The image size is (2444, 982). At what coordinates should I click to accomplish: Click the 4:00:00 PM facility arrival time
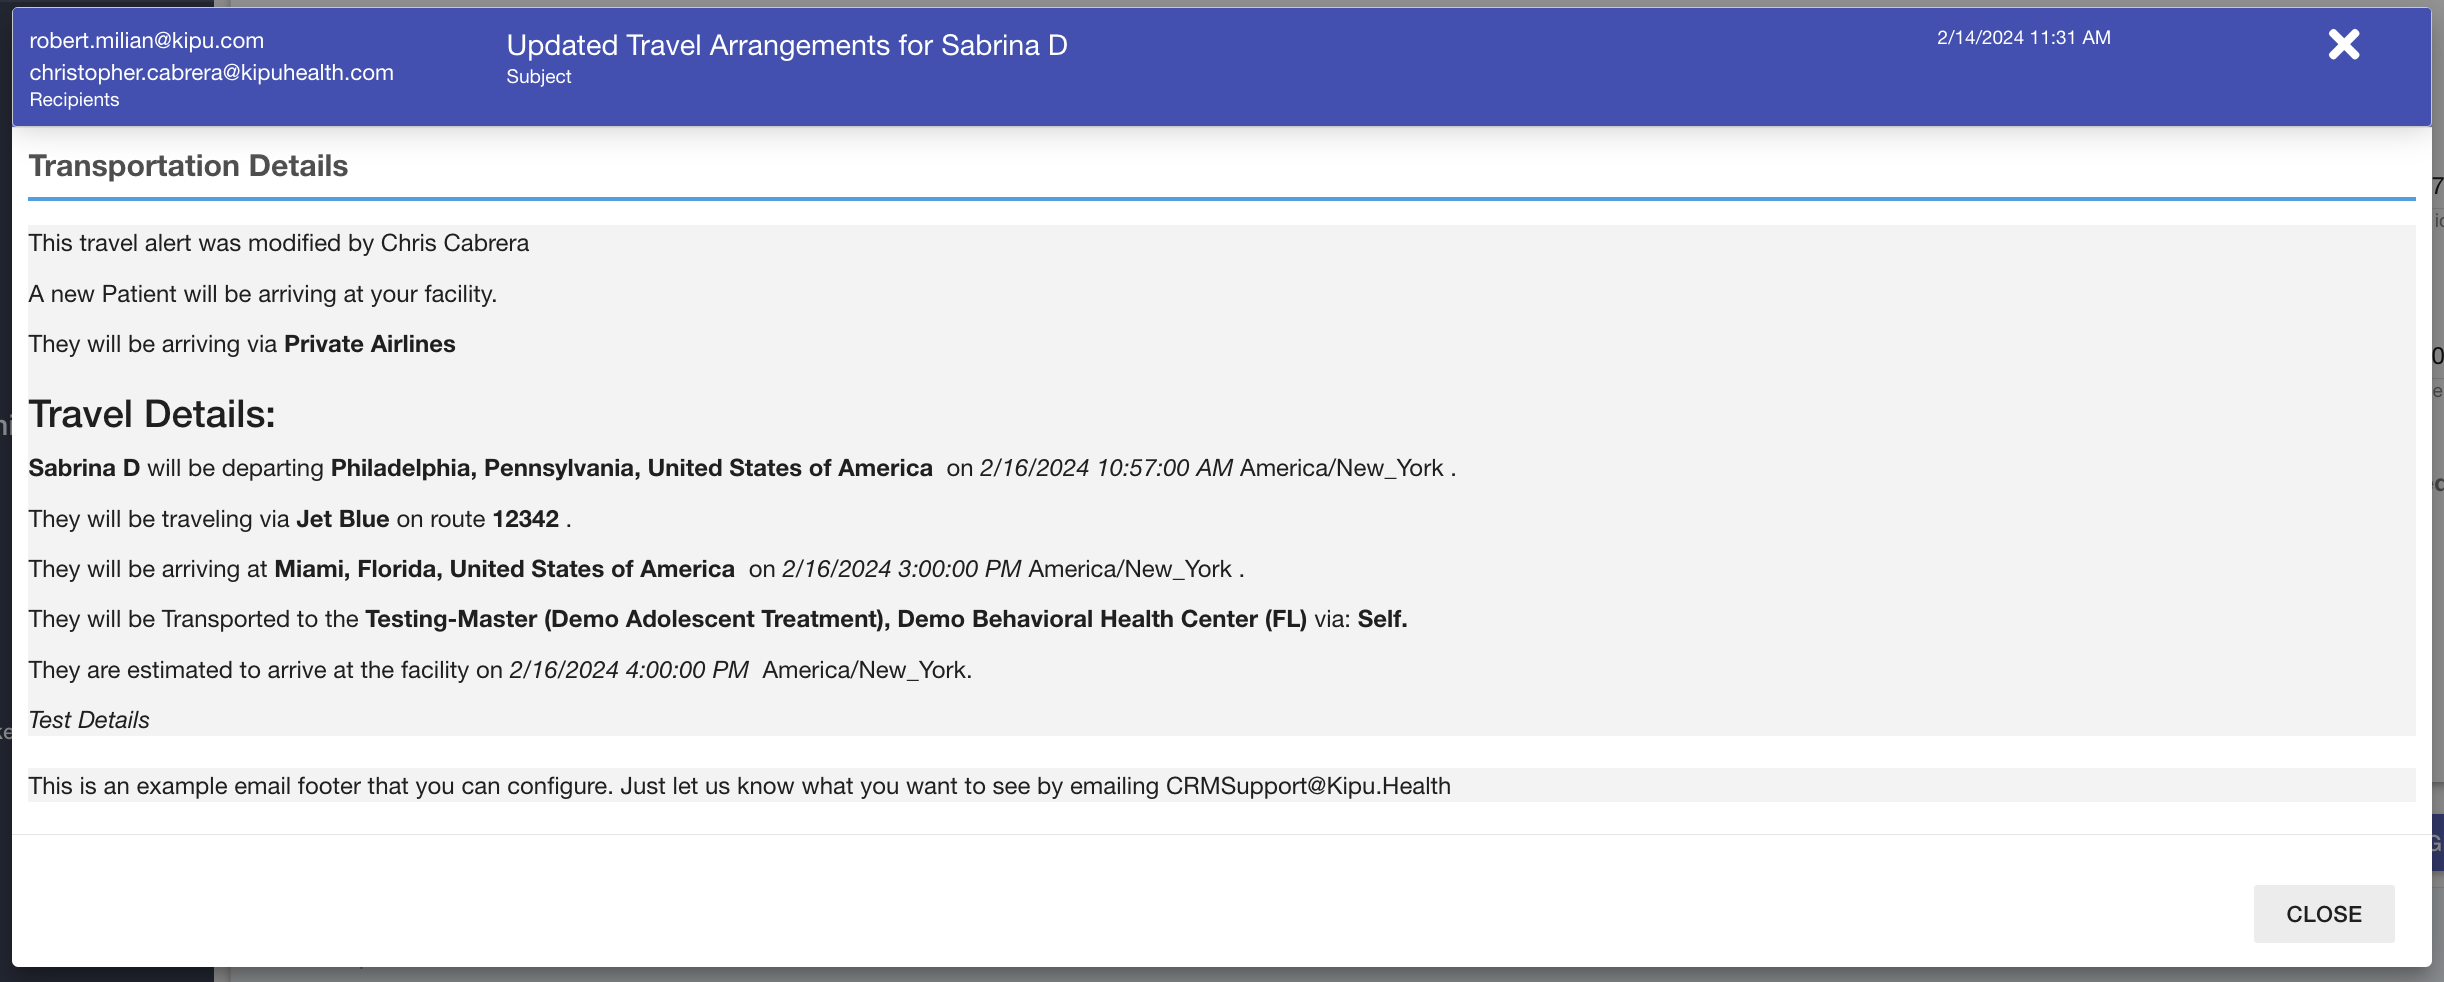tap(686, 670)
